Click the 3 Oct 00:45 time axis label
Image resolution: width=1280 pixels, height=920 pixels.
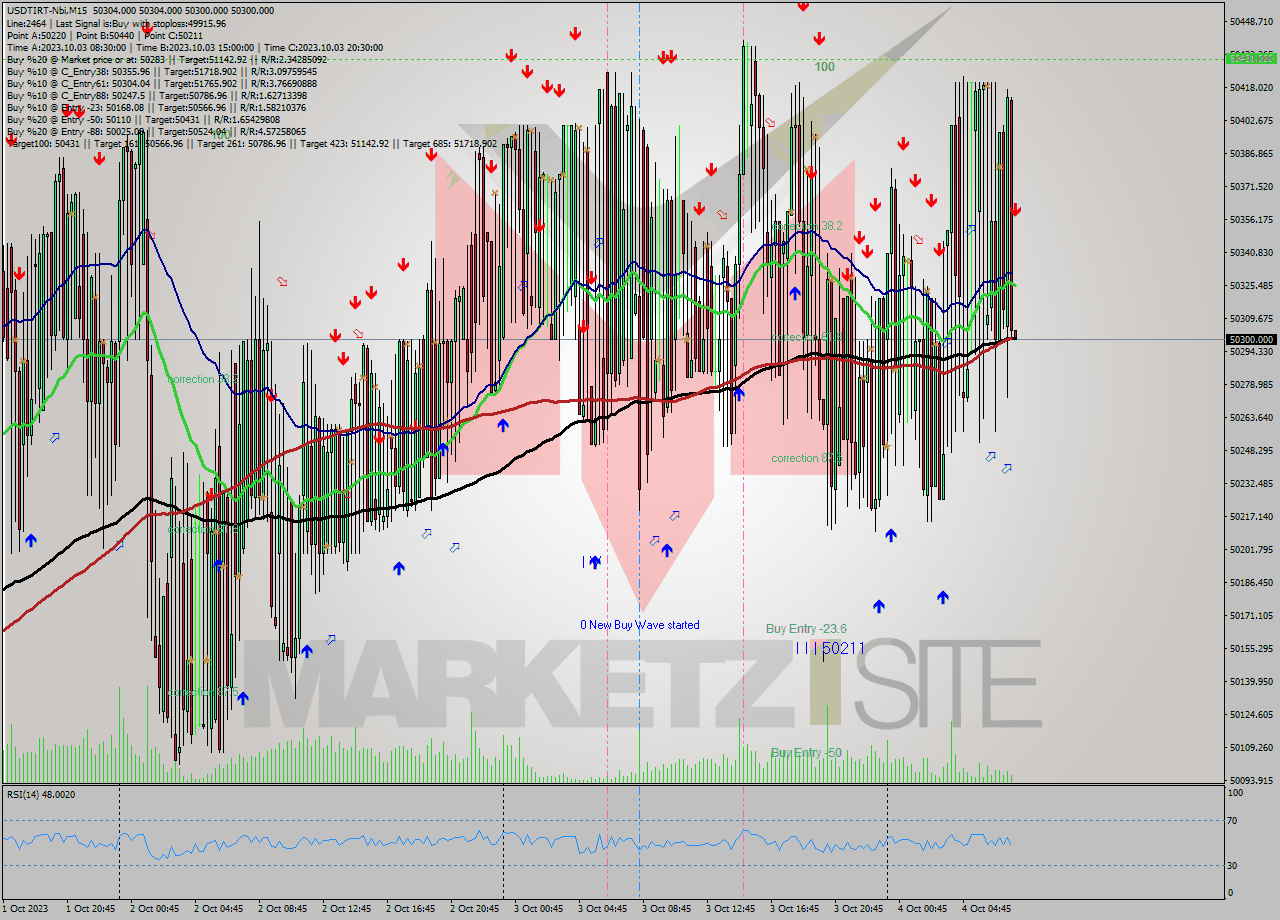point(540,909)
